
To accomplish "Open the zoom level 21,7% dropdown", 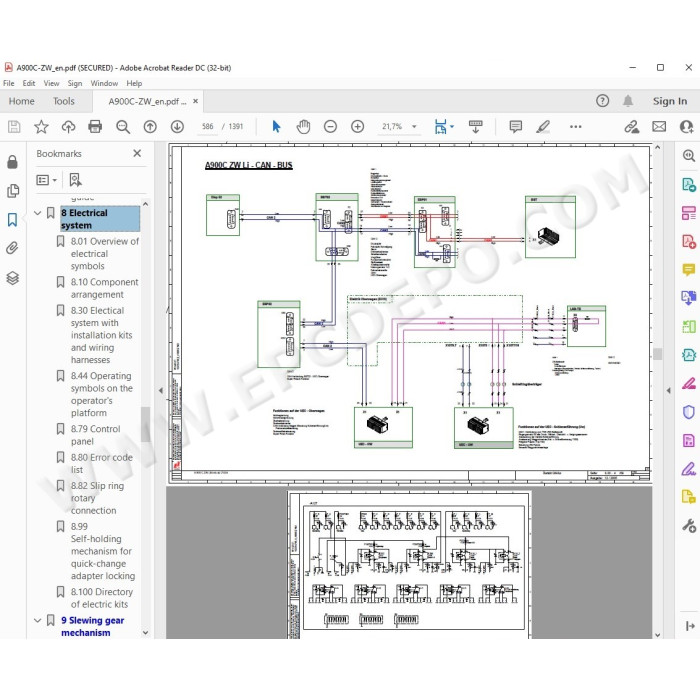I will [x=414, y=127].
